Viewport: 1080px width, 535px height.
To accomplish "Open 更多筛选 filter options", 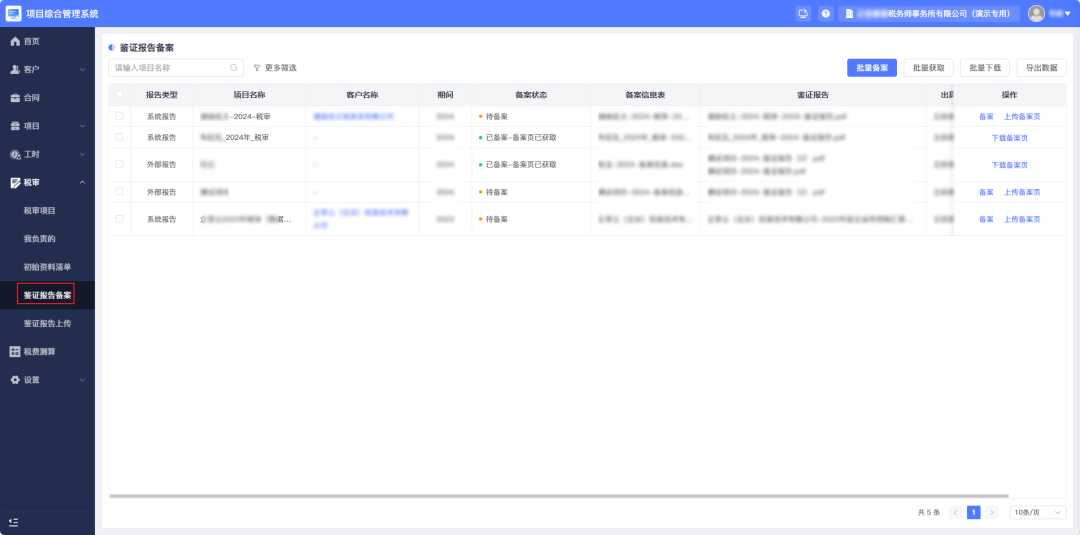I will tap(275, 67).
